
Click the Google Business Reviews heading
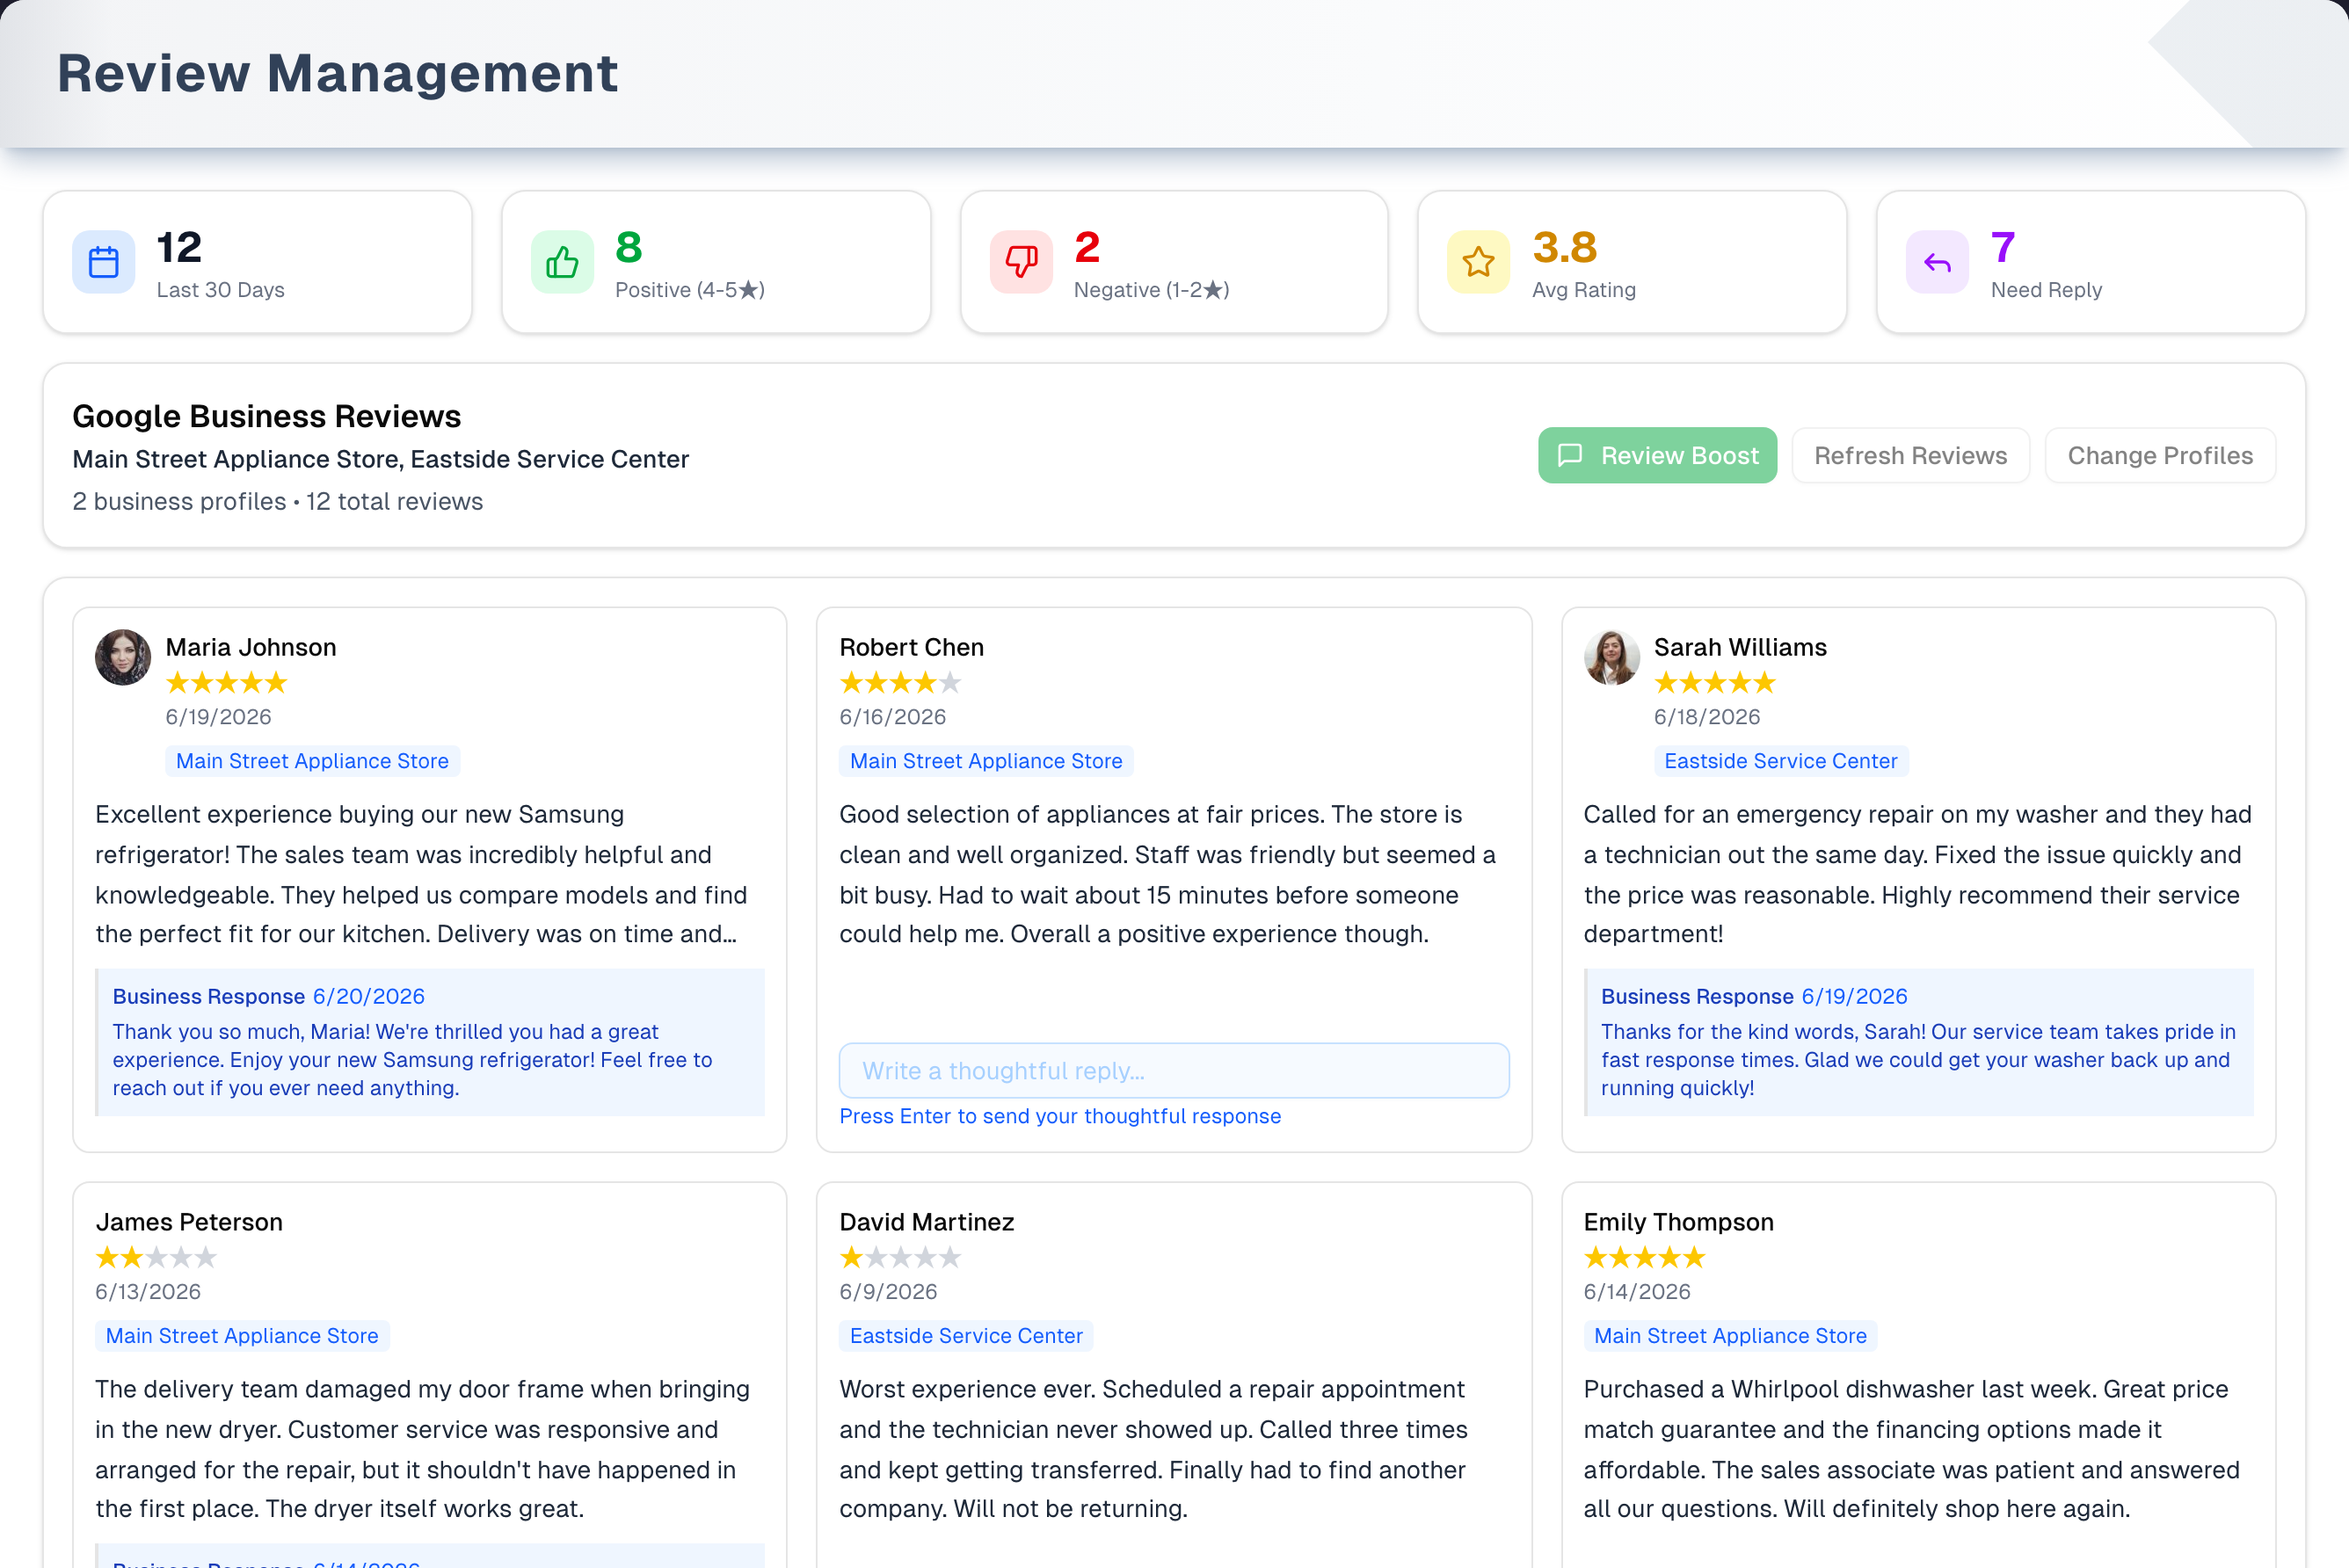tap(267, 416)
